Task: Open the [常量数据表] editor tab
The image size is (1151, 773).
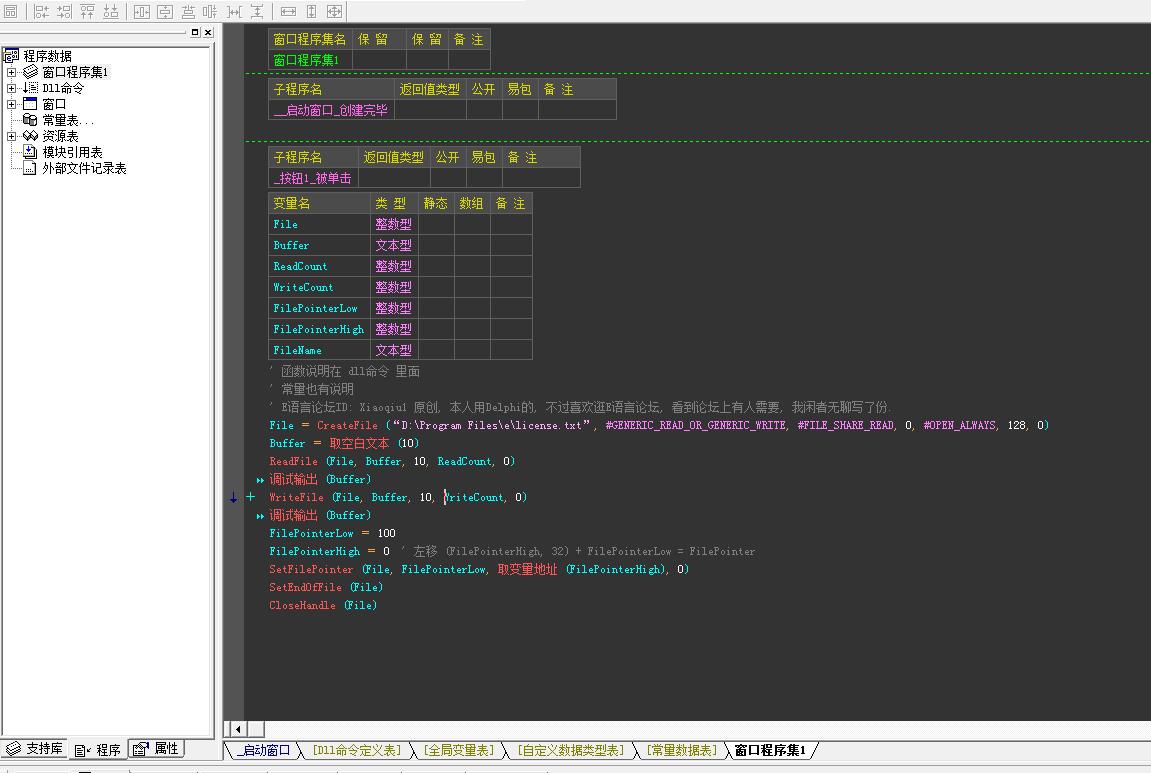Action: tap(682, 750)
